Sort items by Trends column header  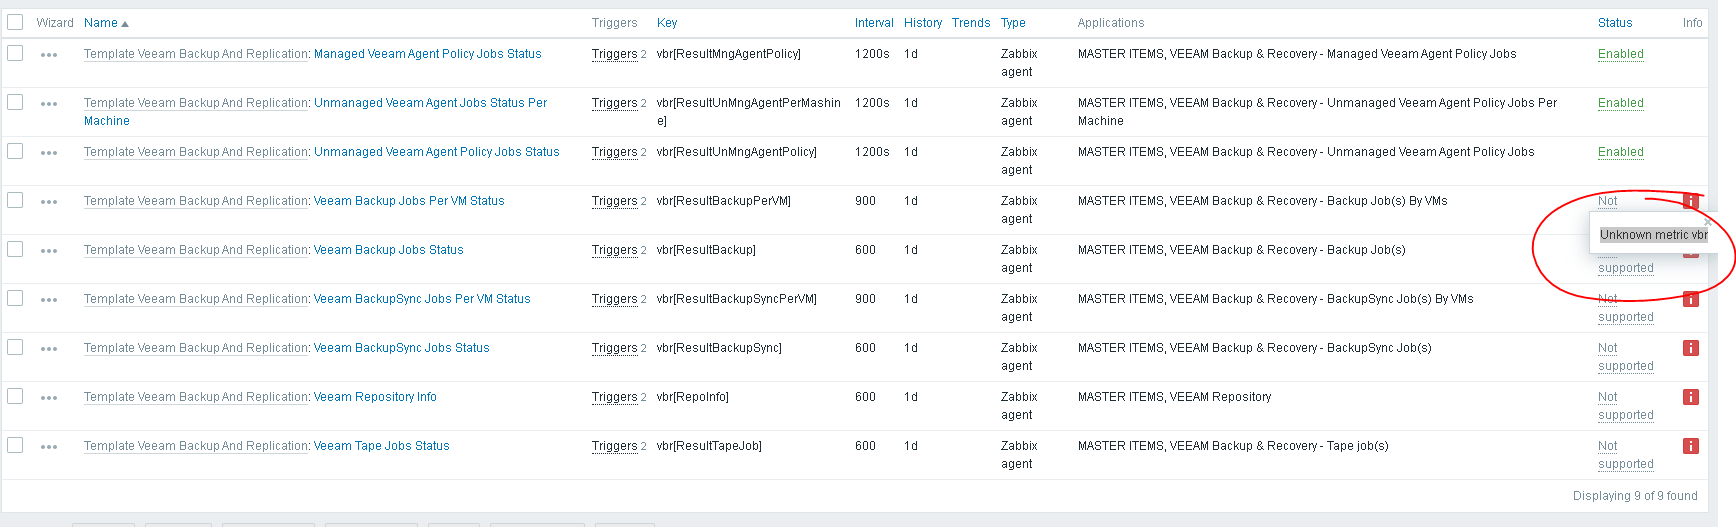pyautogui.click(x=971, y=23)
